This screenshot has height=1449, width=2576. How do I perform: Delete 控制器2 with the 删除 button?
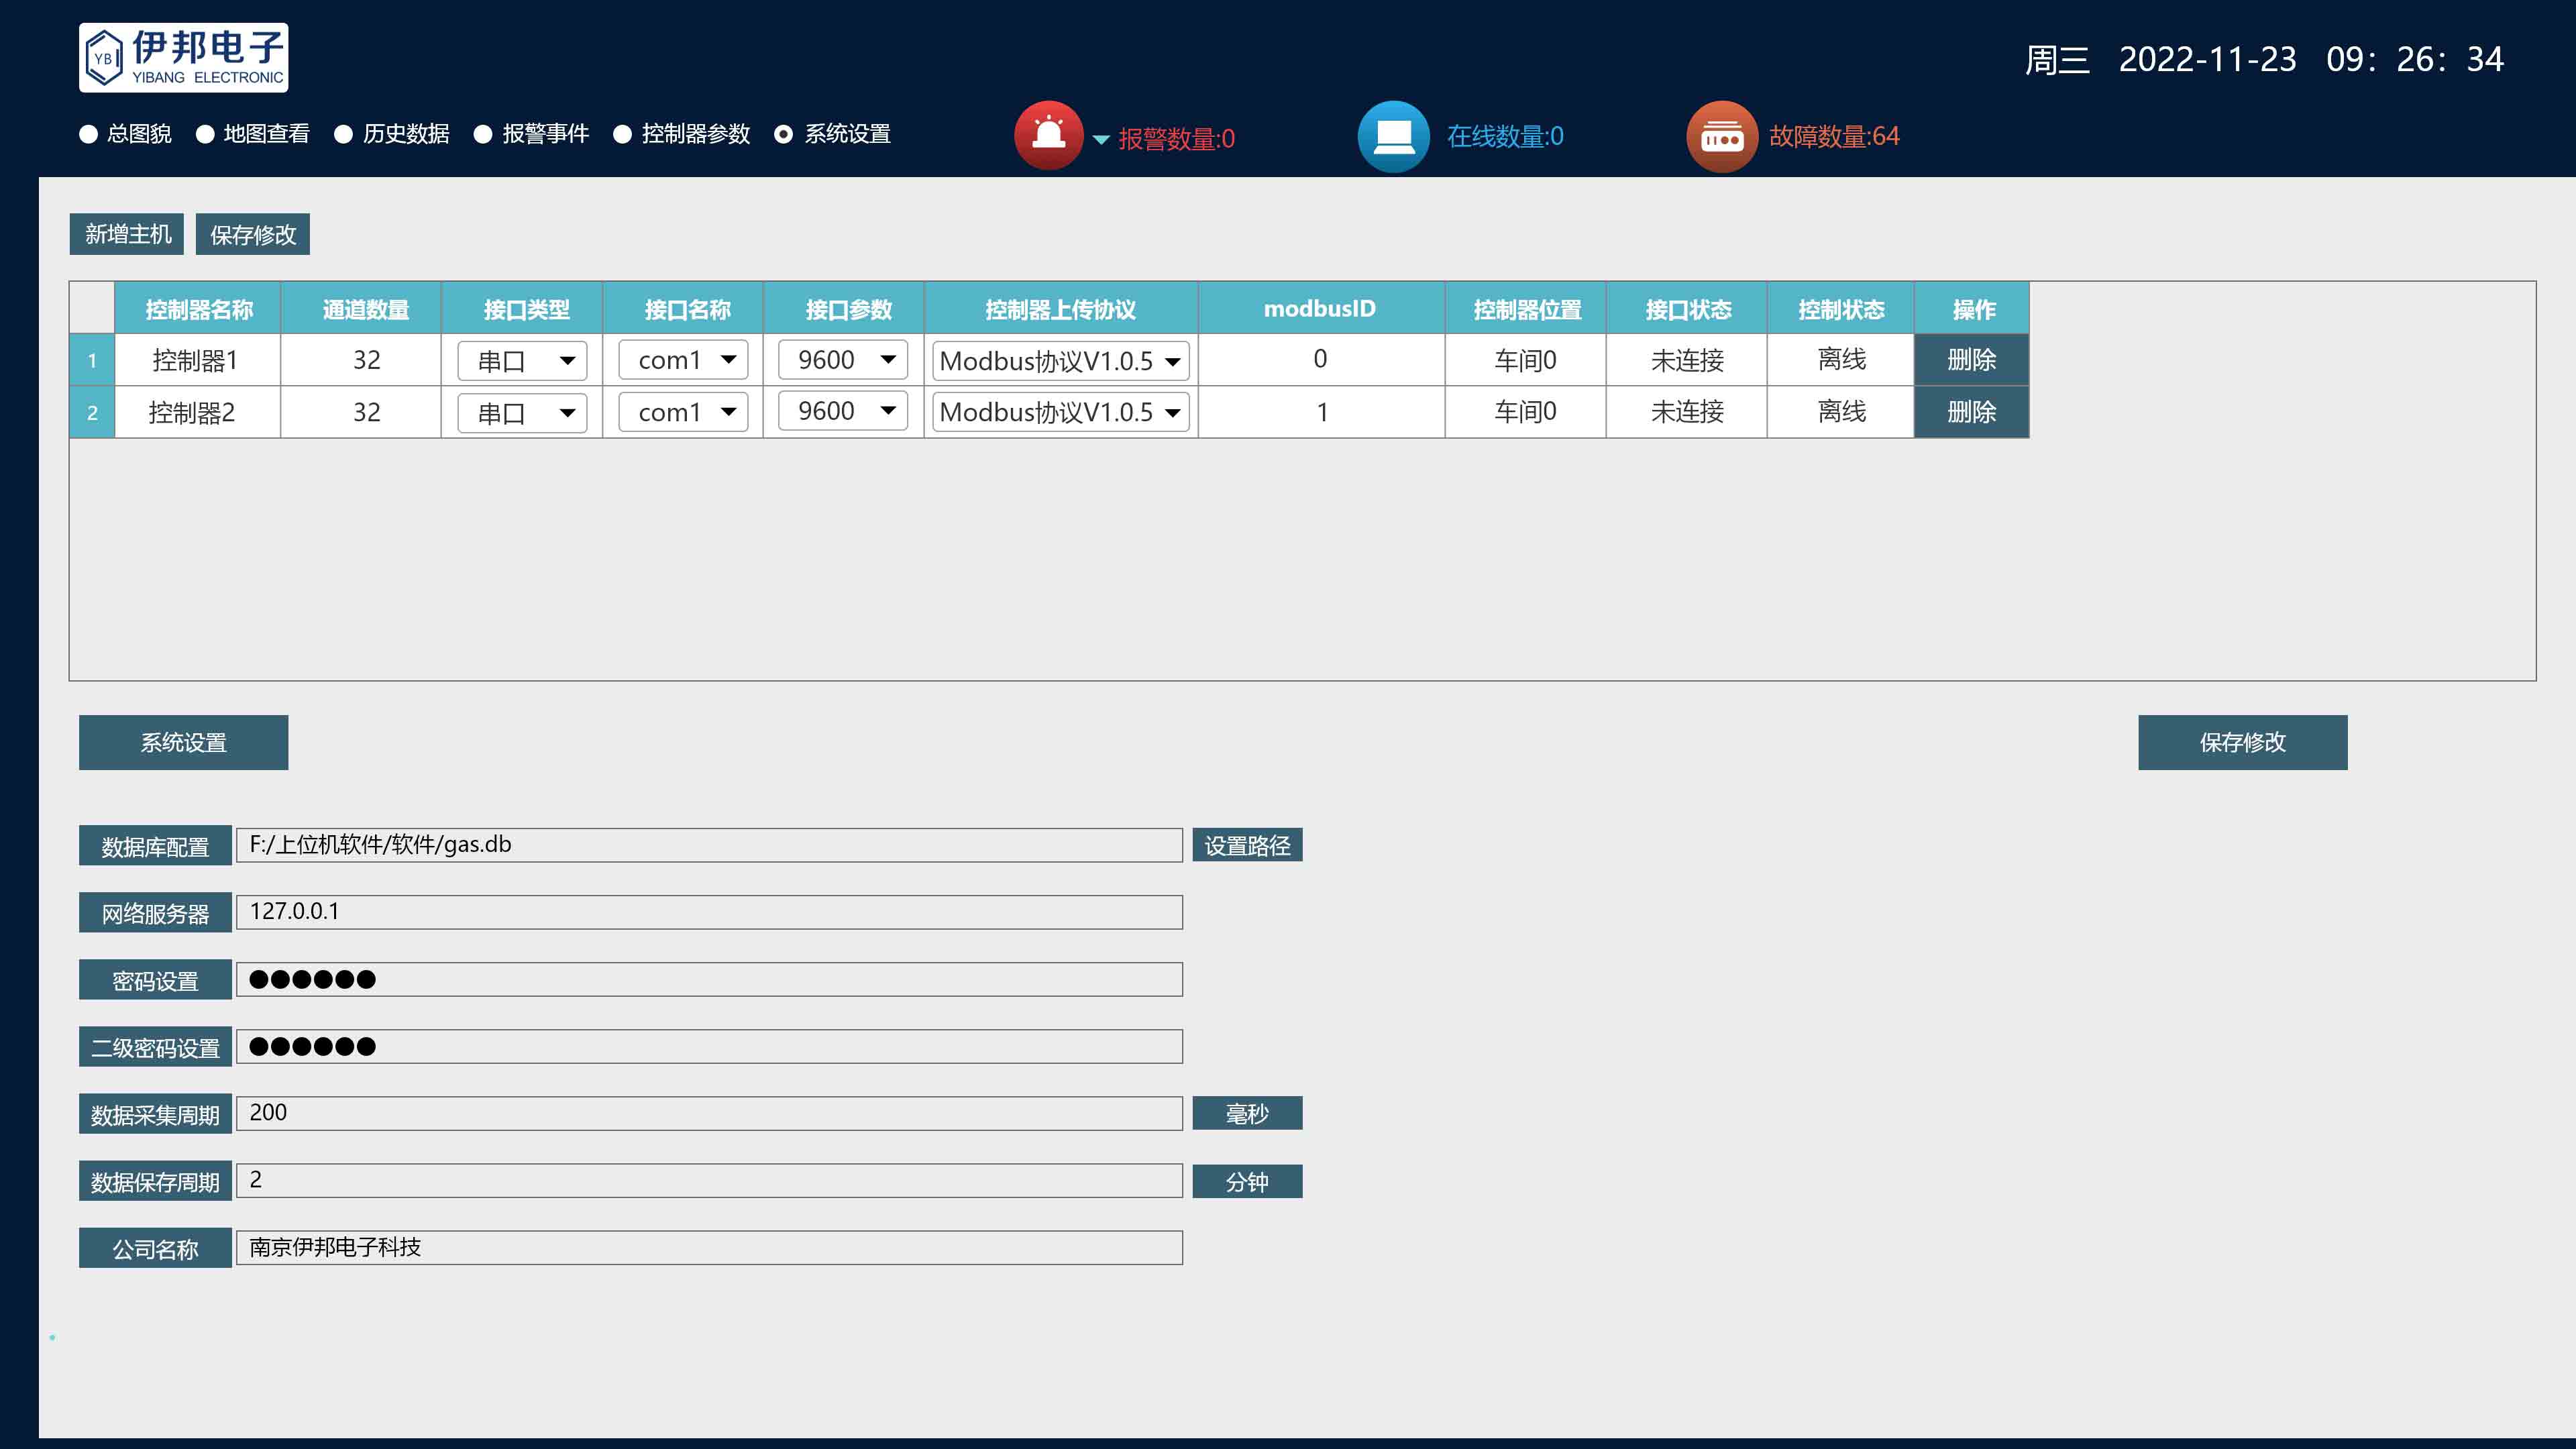click(x=1971, y=411)
